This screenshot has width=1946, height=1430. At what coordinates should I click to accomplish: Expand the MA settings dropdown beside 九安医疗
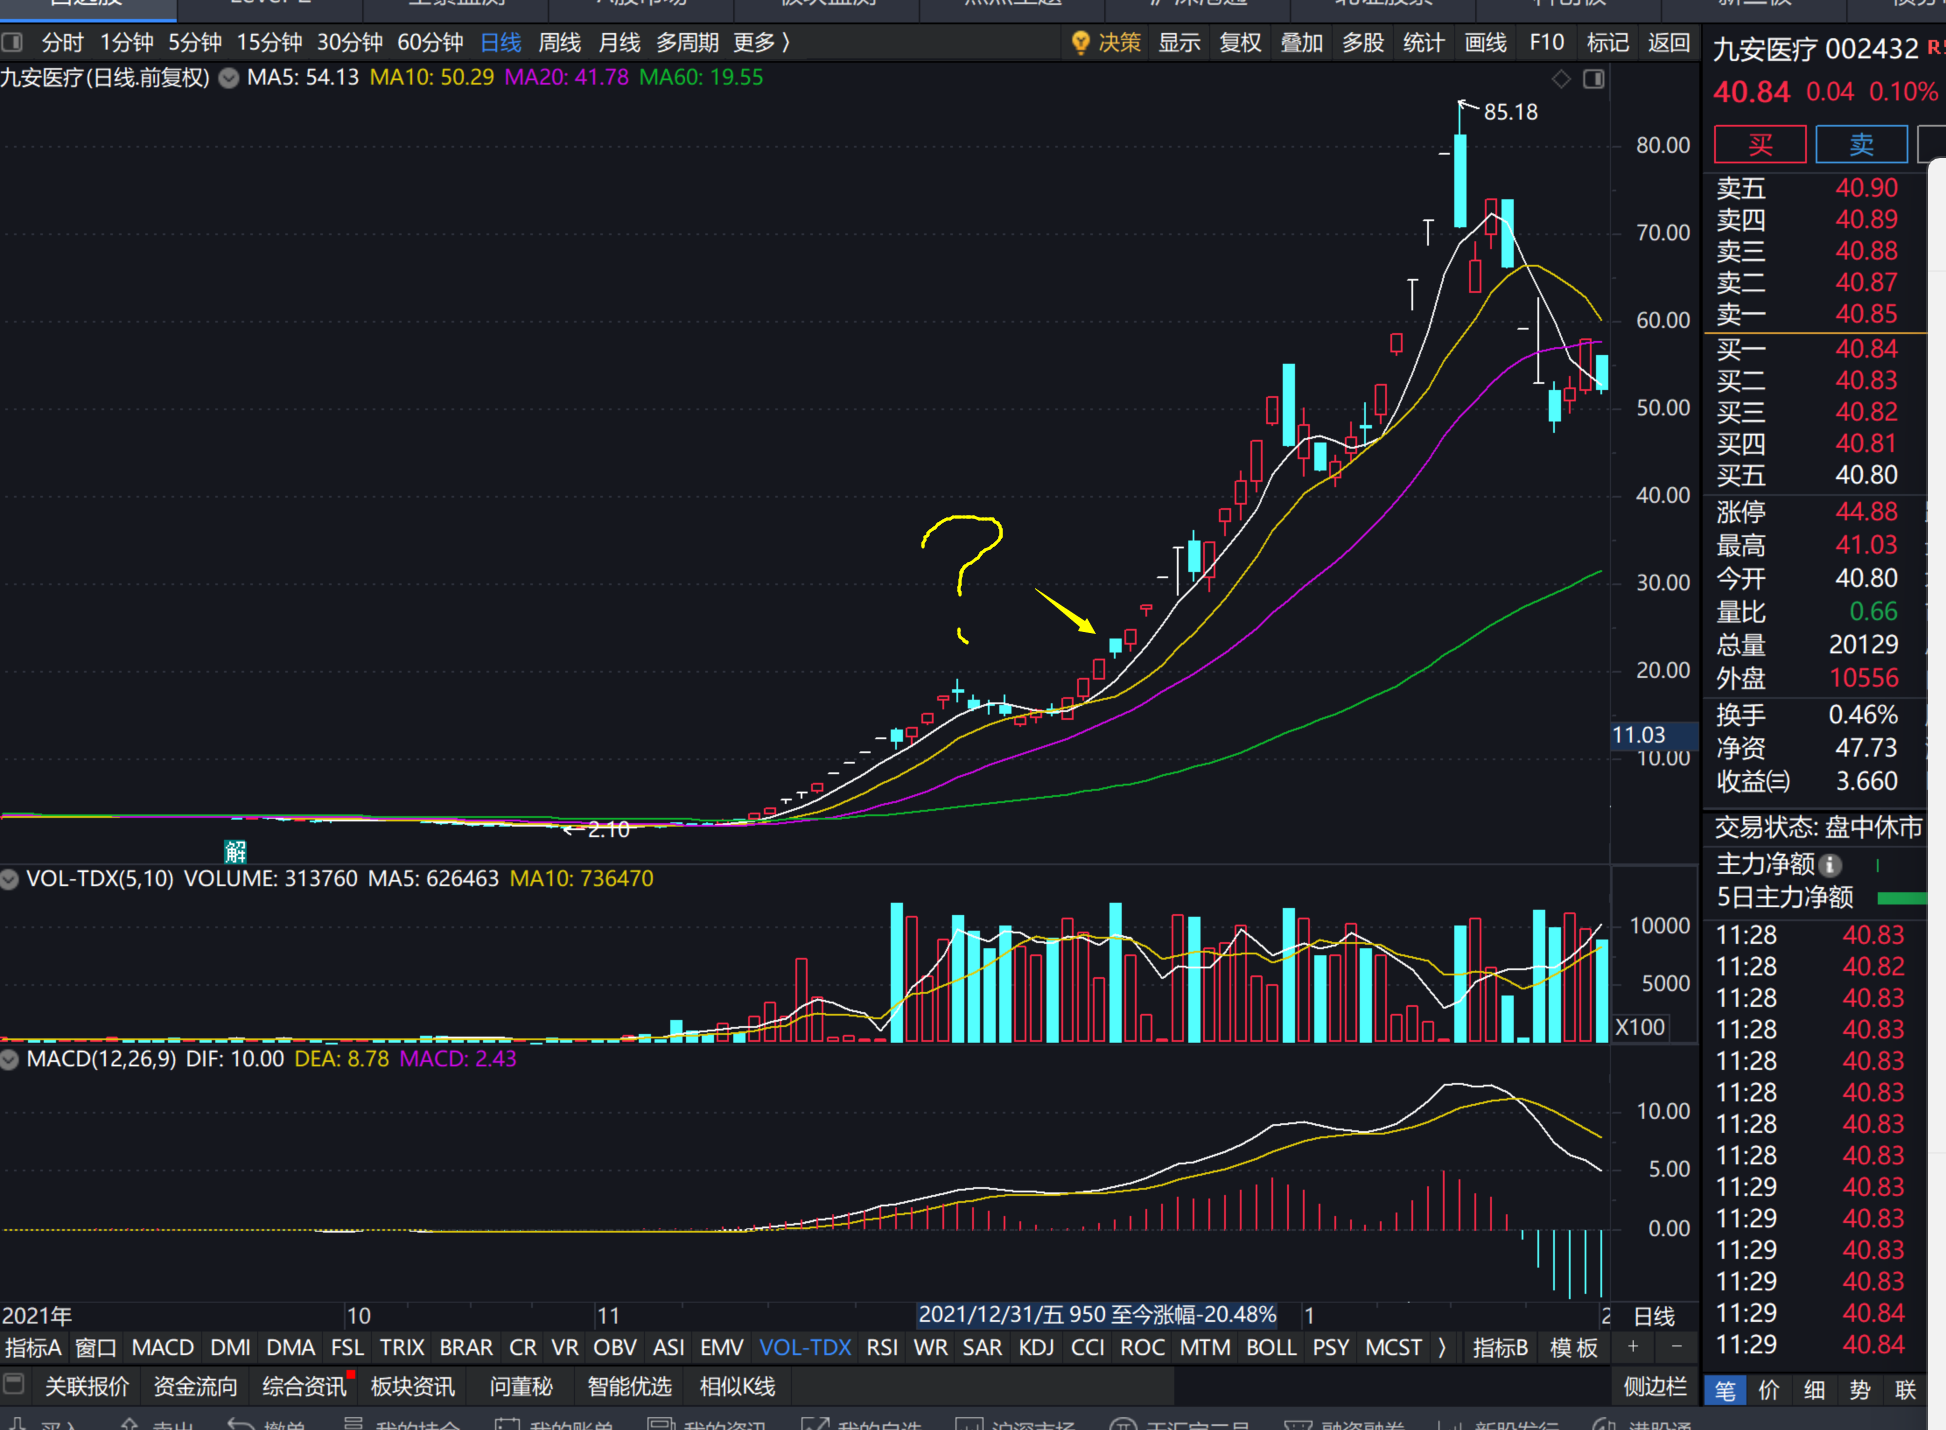click(229, 78)
